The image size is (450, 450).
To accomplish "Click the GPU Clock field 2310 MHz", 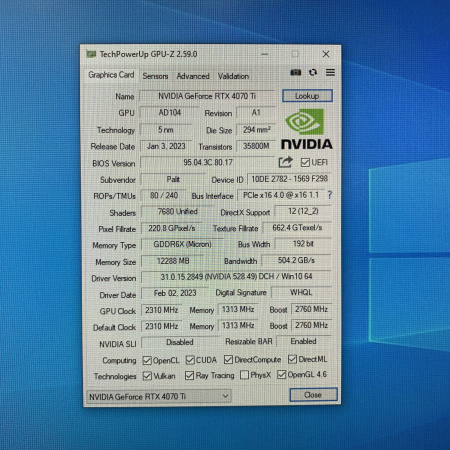I will pos(162,310).
